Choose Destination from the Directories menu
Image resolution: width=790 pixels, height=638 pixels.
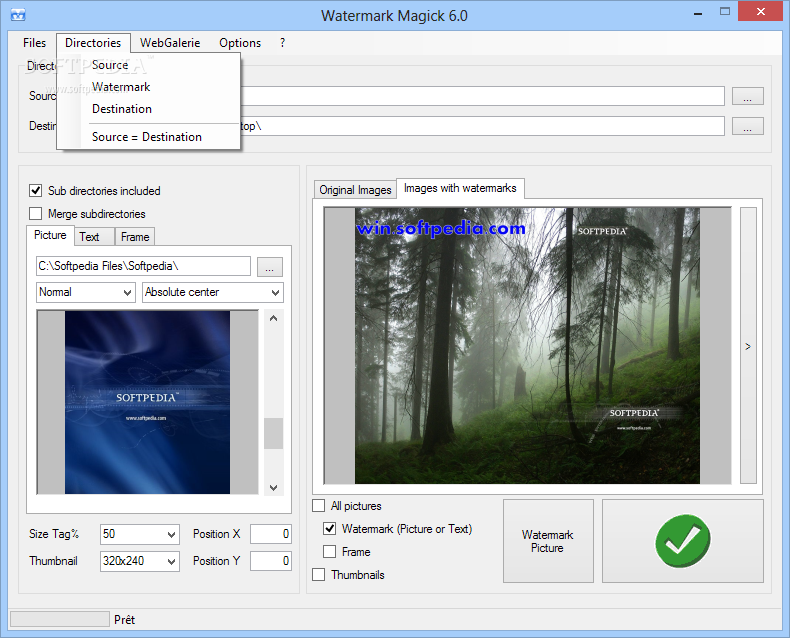[148, 109]
